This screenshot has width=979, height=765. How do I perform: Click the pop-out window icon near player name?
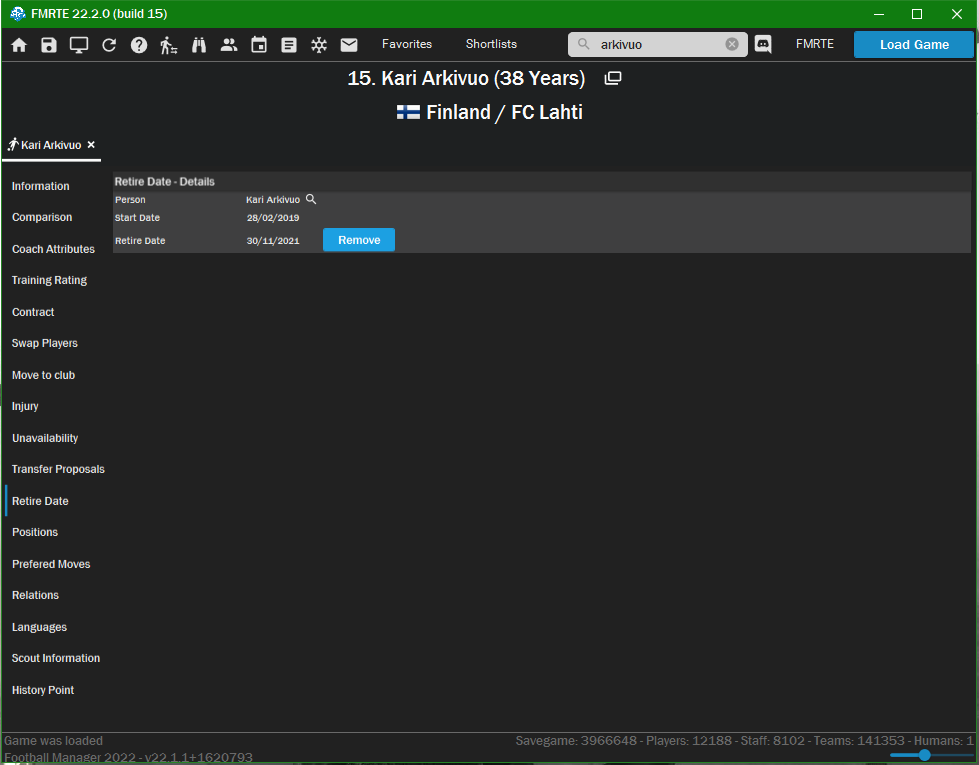pyautogui.click(x=613, y=78)
